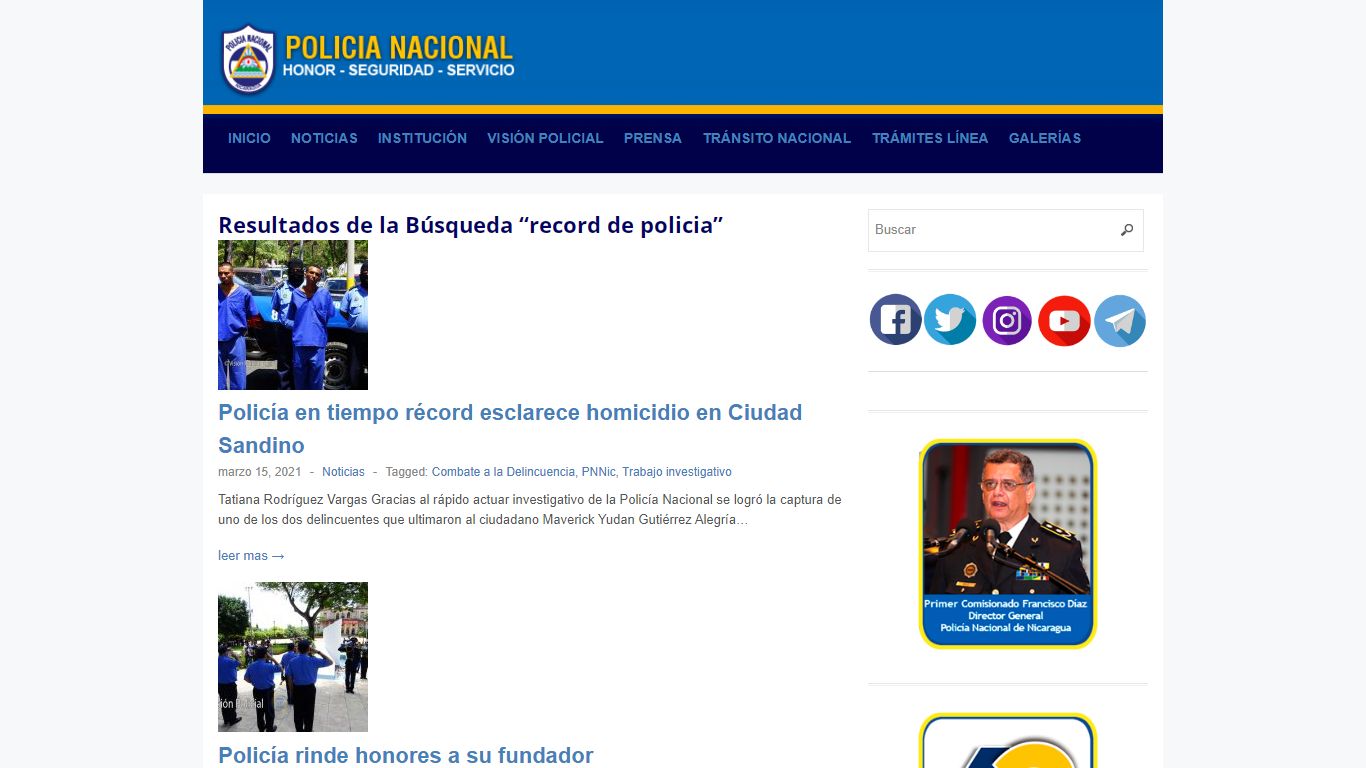Open the Telegram social icon

[1120, 320]
